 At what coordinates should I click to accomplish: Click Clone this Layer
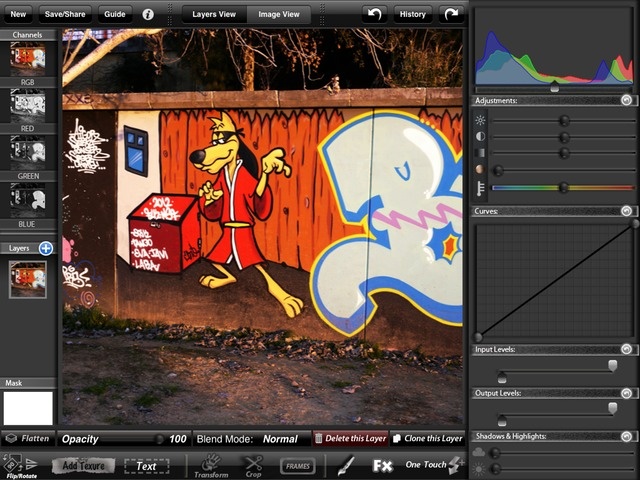click(x=428, y=439)
